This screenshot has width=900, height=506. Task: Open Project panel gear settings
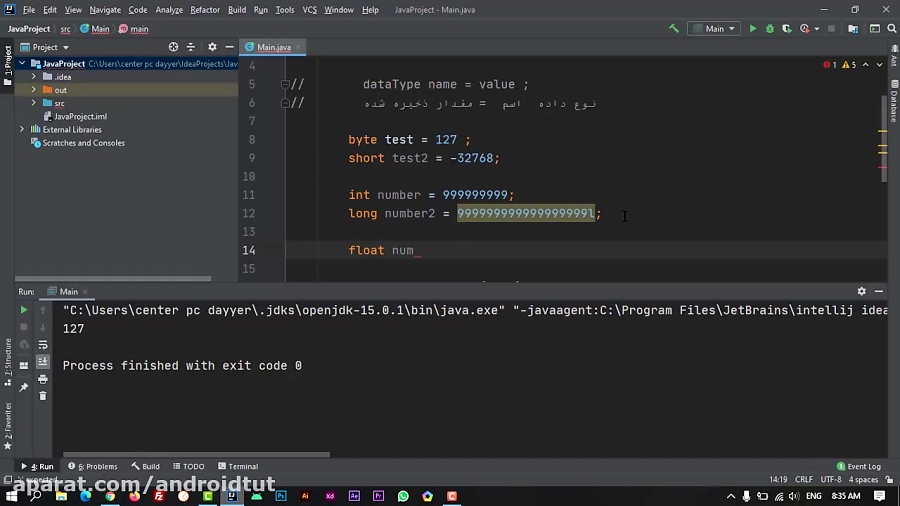[211, 47]
